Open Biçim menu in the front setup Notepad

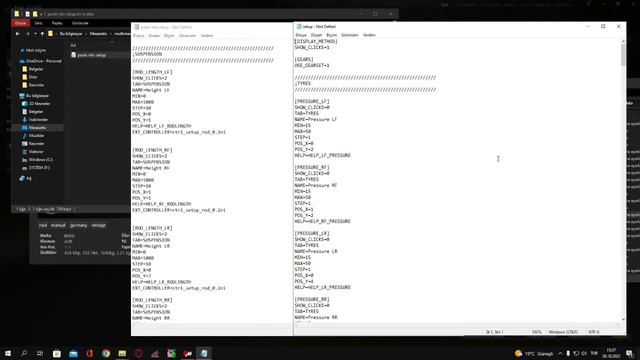pyautogui.click(x=331, y=35)
